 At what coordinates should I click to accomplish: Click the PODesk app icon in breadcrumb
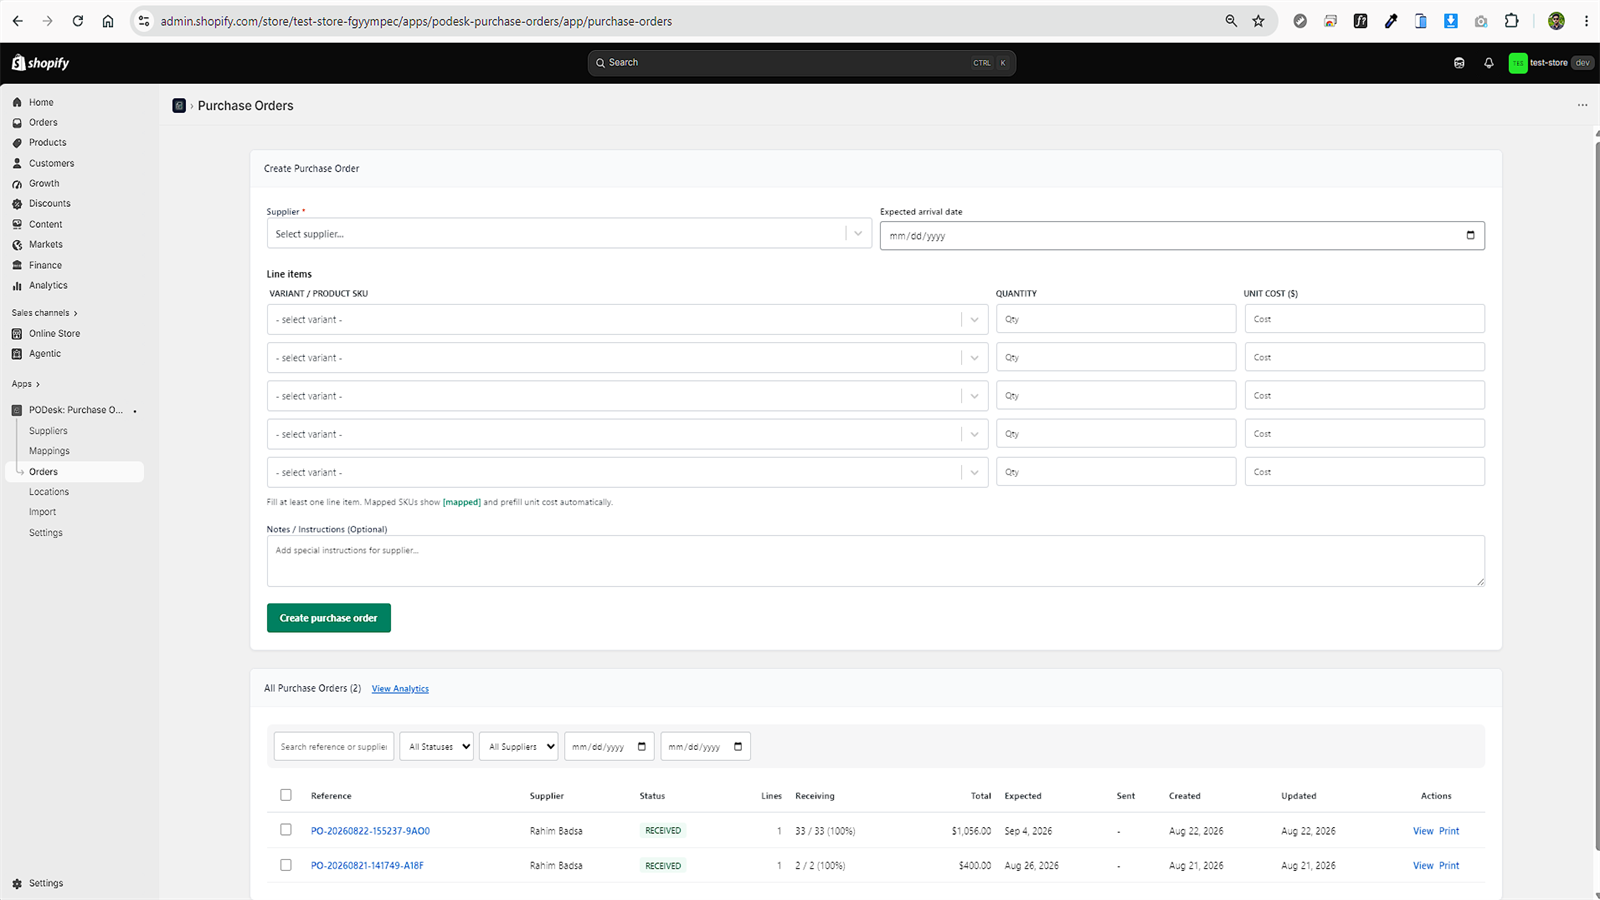click(179, 106)
